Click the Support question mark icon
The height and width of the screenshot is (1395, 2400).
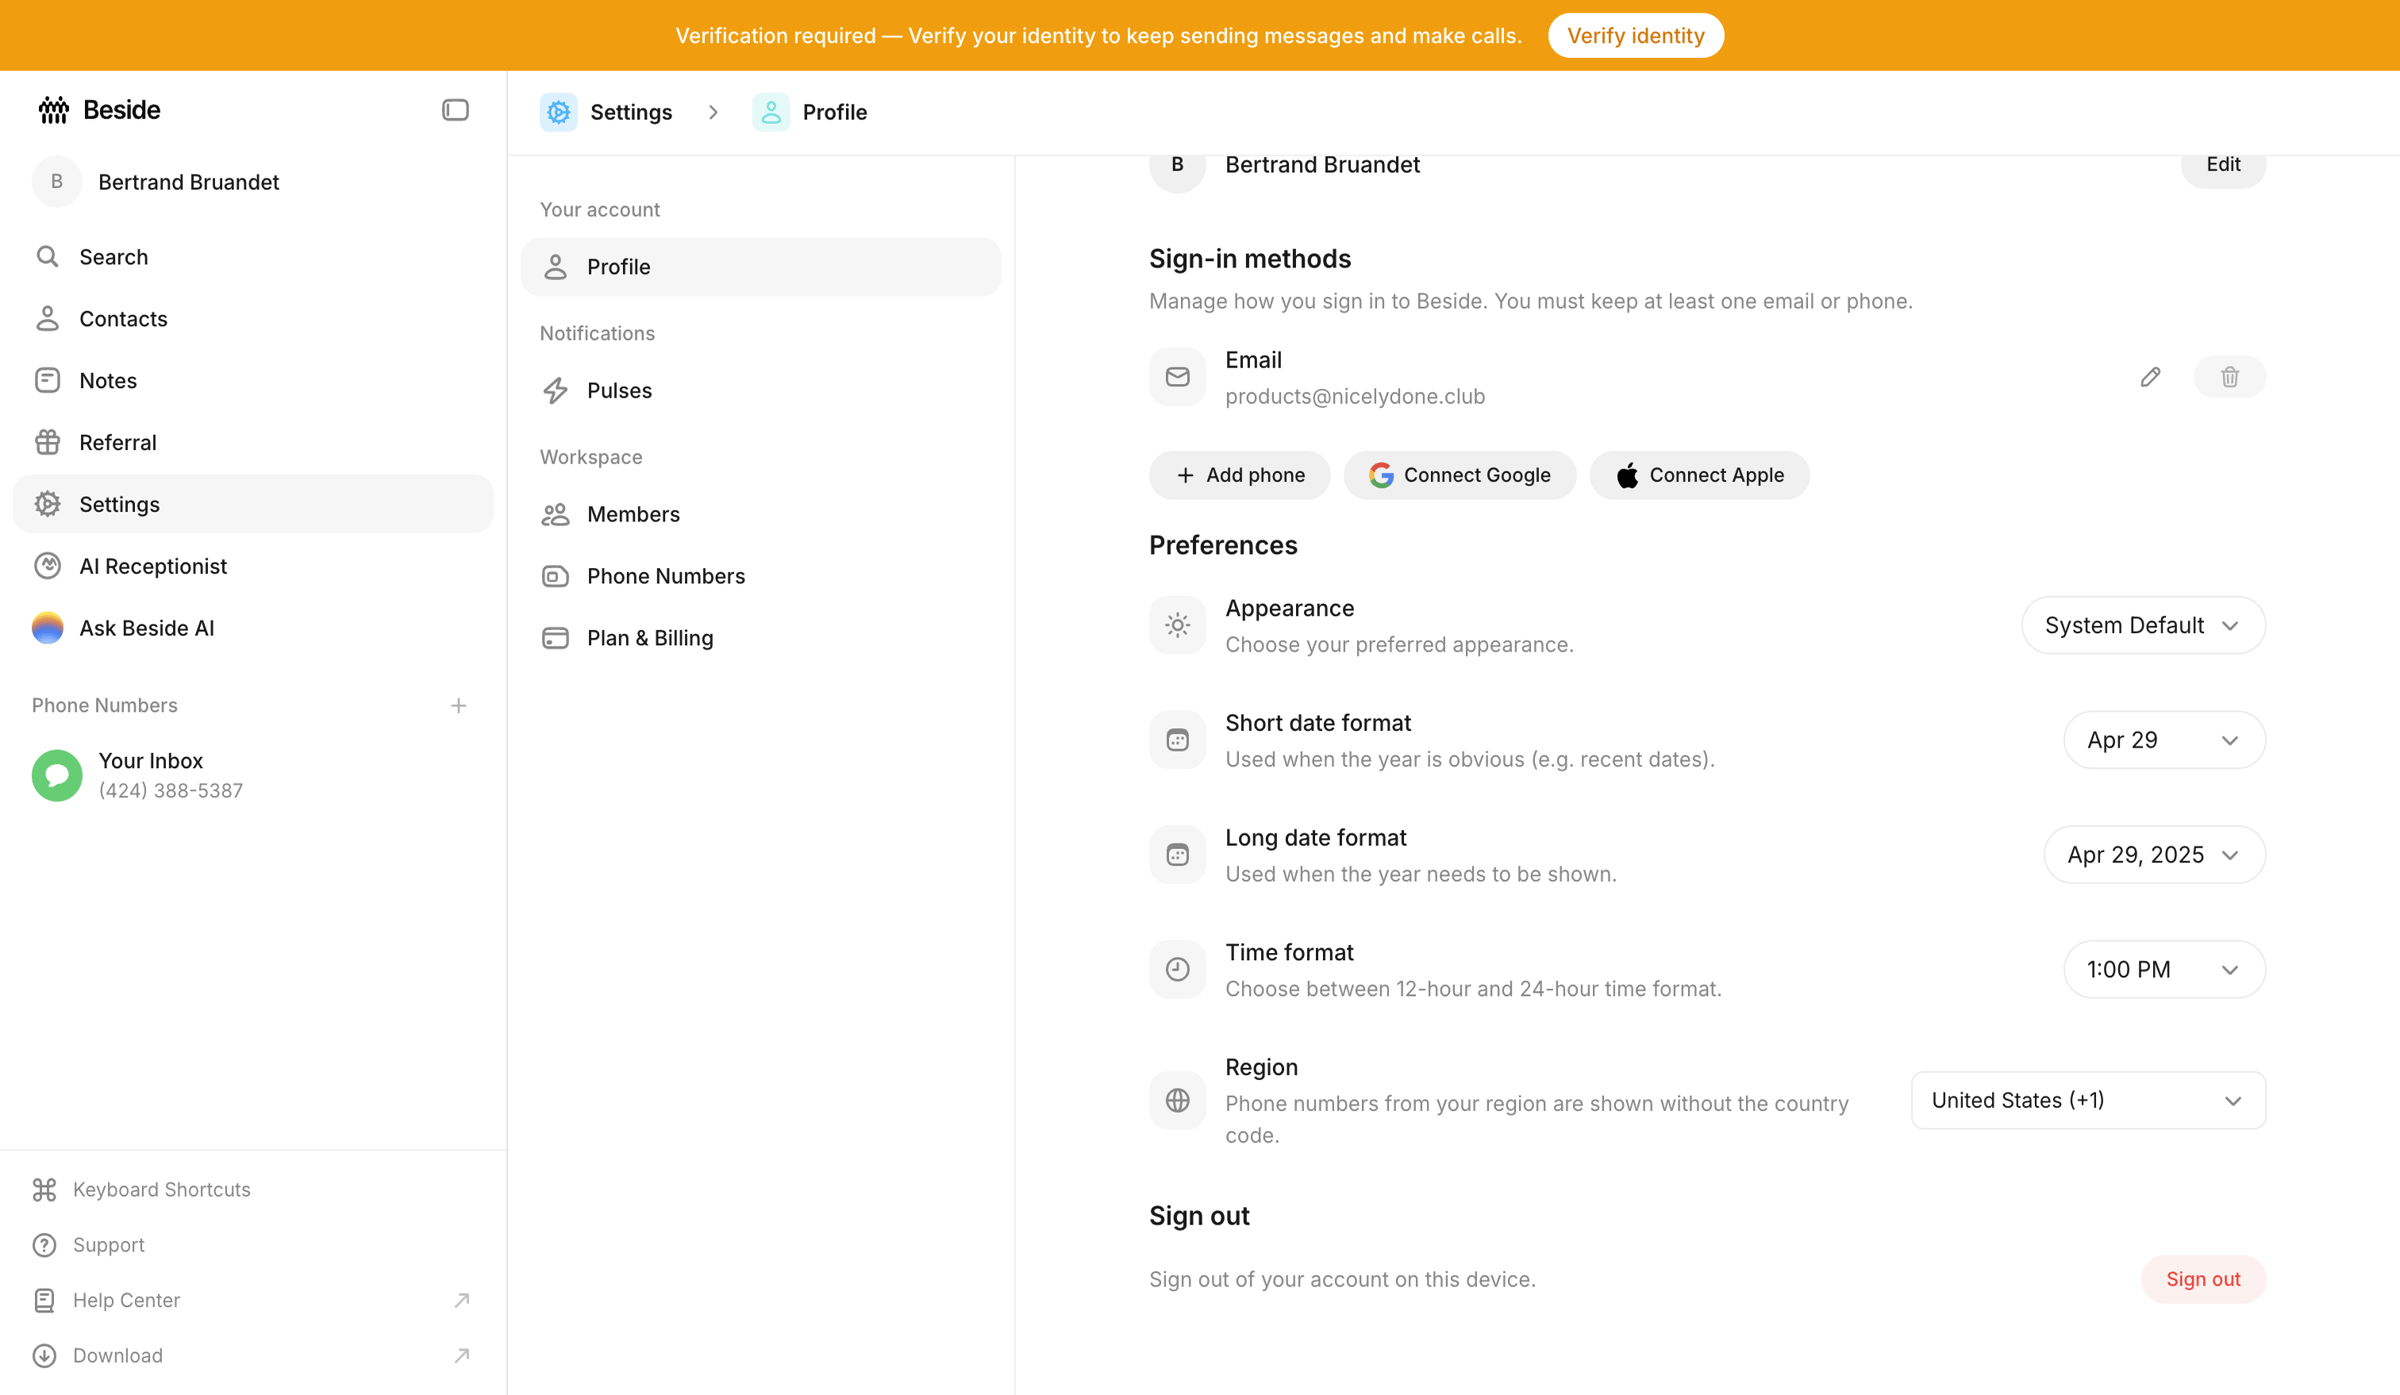pyautogui.click(x=44, y=1245)
